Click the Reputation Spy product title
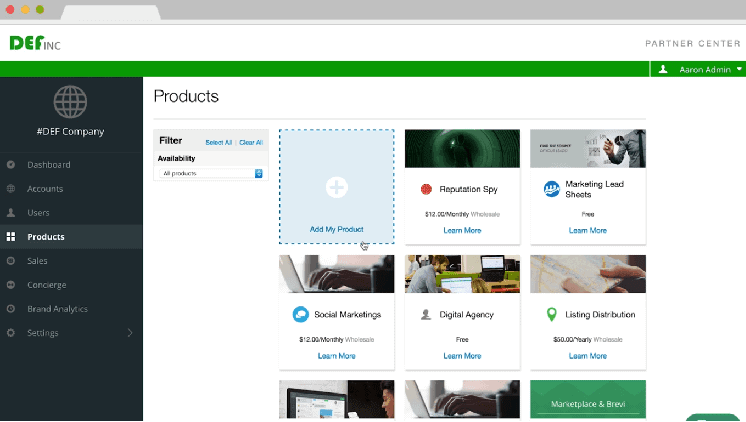Viewport: 746px width, 422px height. point(469,189)
